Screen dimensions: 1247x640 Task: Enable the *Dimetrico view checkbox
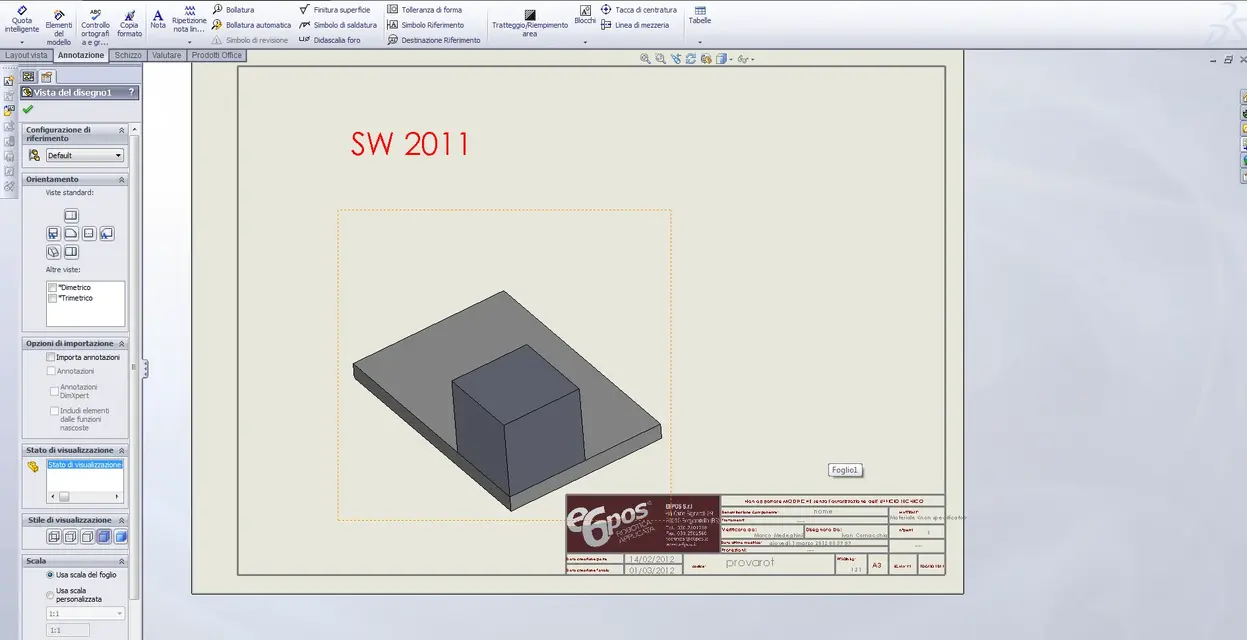(x=52, y=287)
